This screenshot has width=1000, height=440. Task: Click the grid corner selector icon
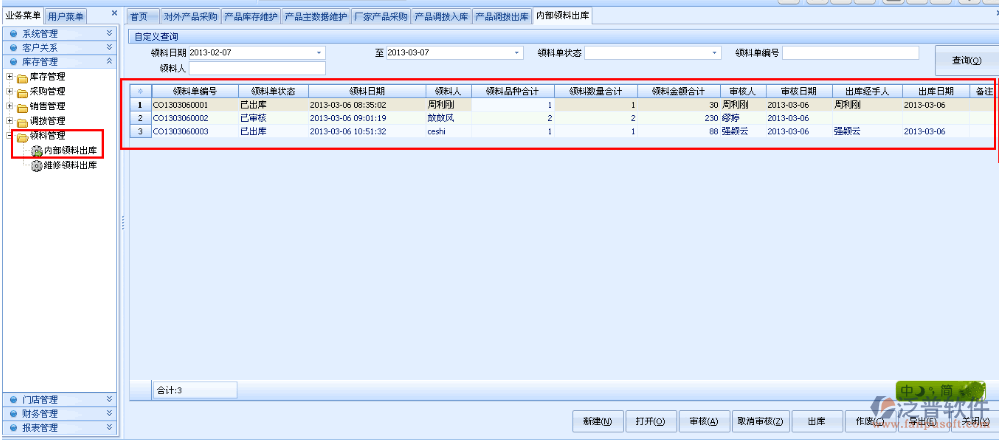pyautogui.click(x=139, y=91)
